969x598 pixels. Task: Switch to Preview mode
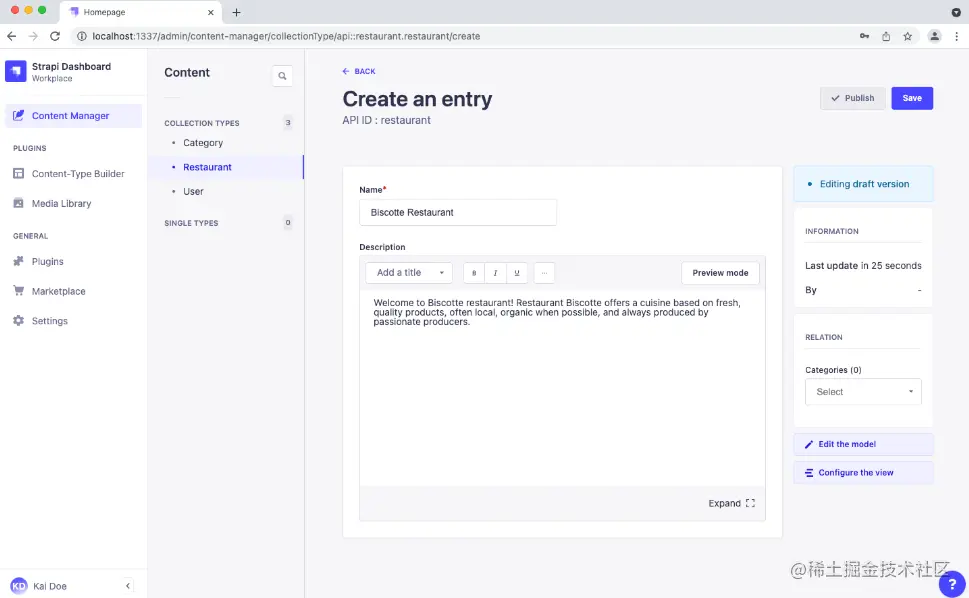click(x=720, y=273)
